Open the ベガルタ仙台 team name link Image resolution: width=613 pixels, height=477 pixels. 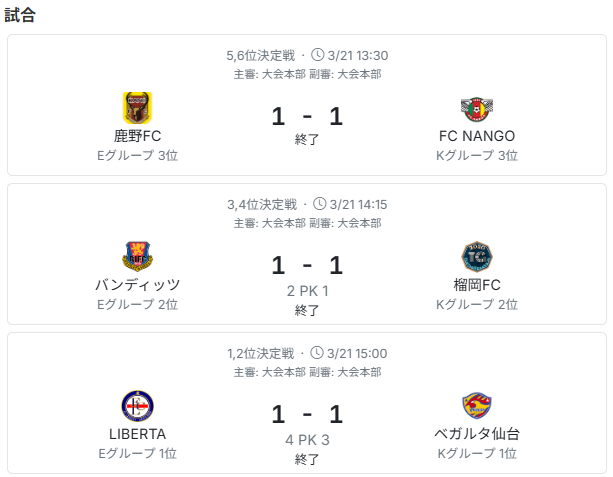pos(476,434)
